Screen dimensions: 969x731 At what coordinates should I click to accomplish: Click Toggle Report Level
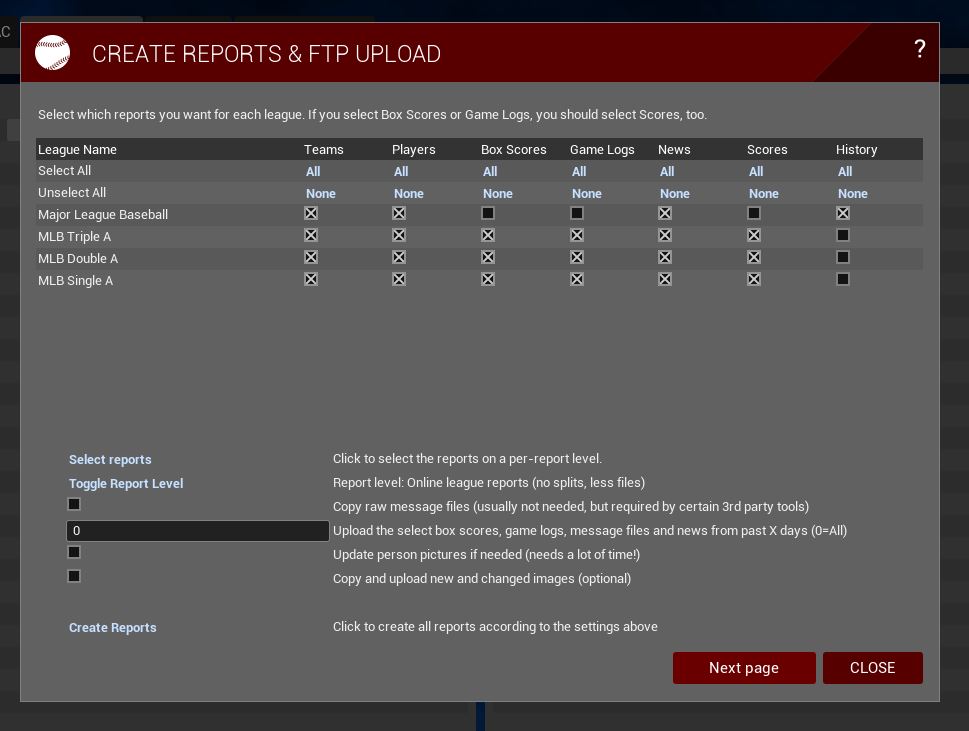[126, 484]
